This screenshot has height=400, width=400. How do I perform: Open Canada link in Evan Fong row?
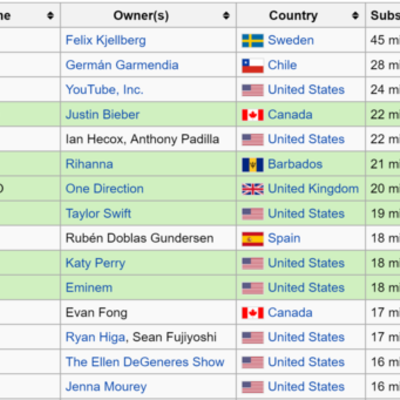(x=290, y=313)
